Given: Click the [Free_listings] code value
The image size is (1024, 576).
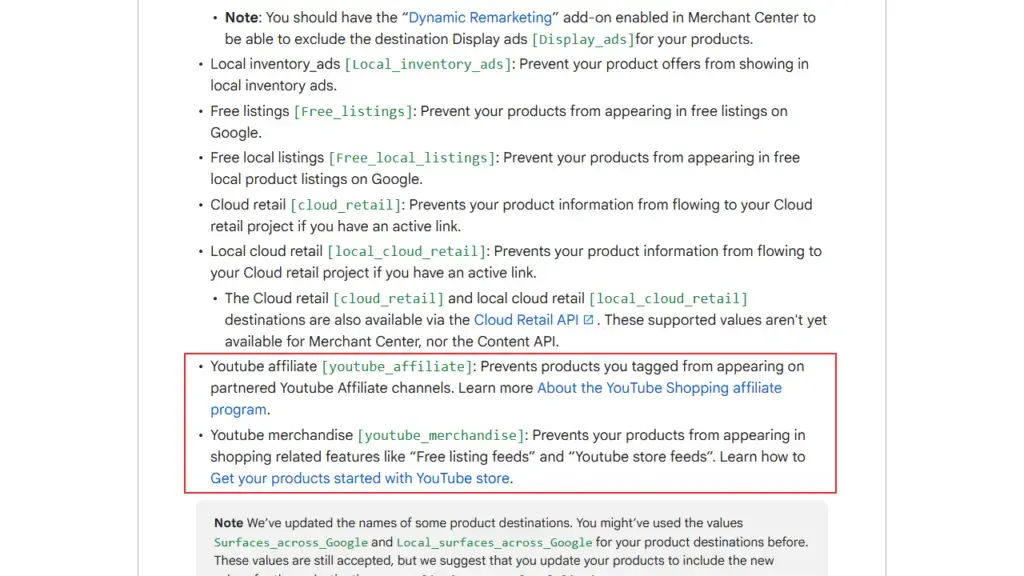Looking at the screenshot, I should pyautogui.click(x=352, y=112).
